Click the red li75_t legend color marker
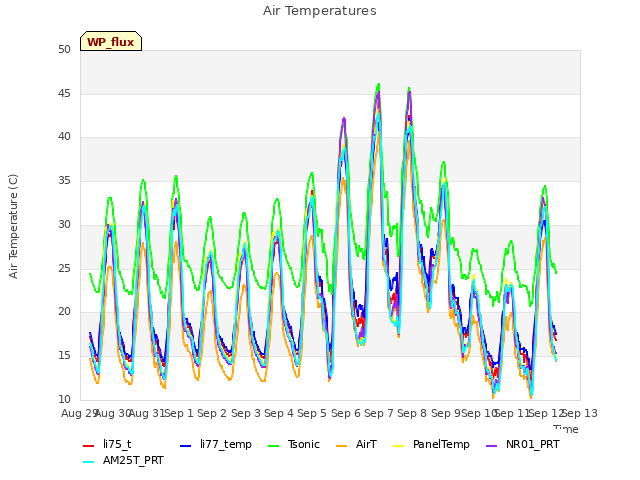Image resolution: width=640 pixels, height=480 pixels. (x=89, y=446)
